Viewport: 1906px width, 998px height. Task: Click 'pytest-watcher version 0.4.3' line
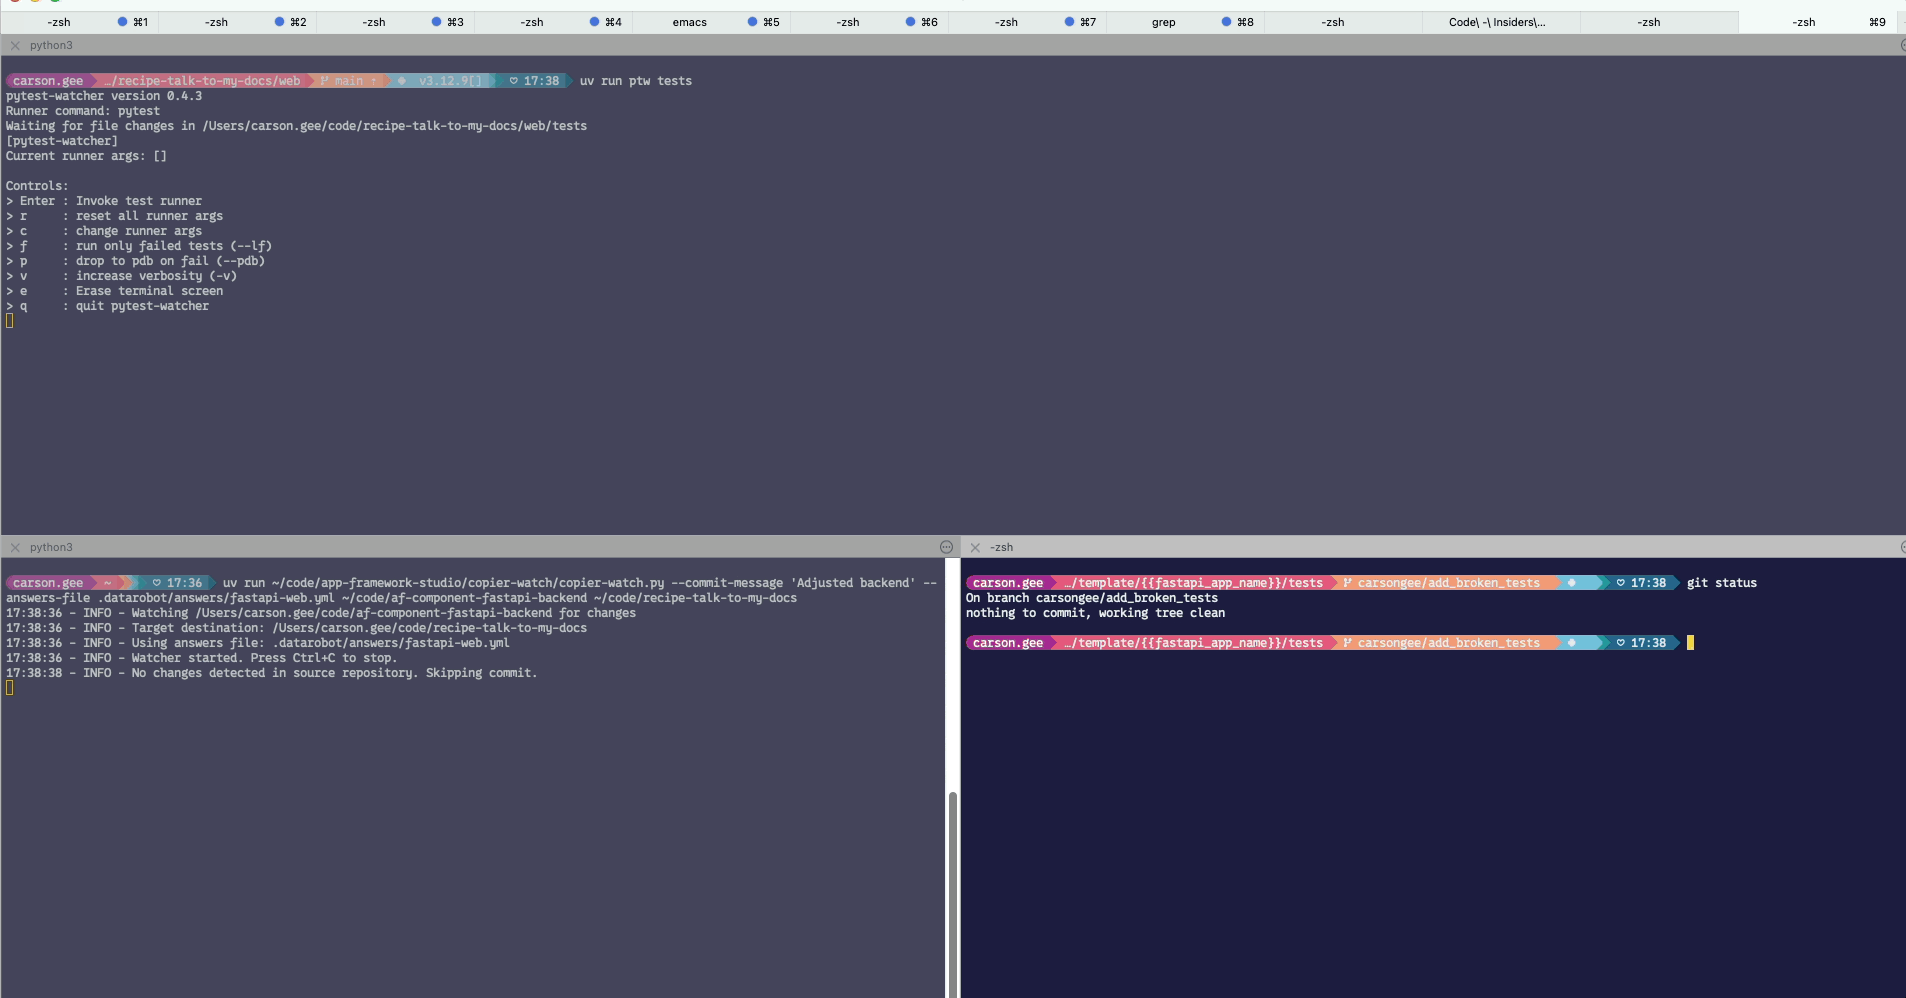point(104,96)
